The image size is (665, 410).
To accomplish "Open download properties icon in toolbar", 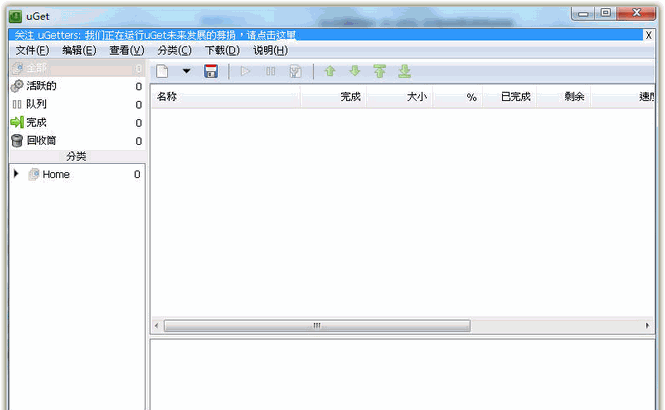I will click(296, 71).
